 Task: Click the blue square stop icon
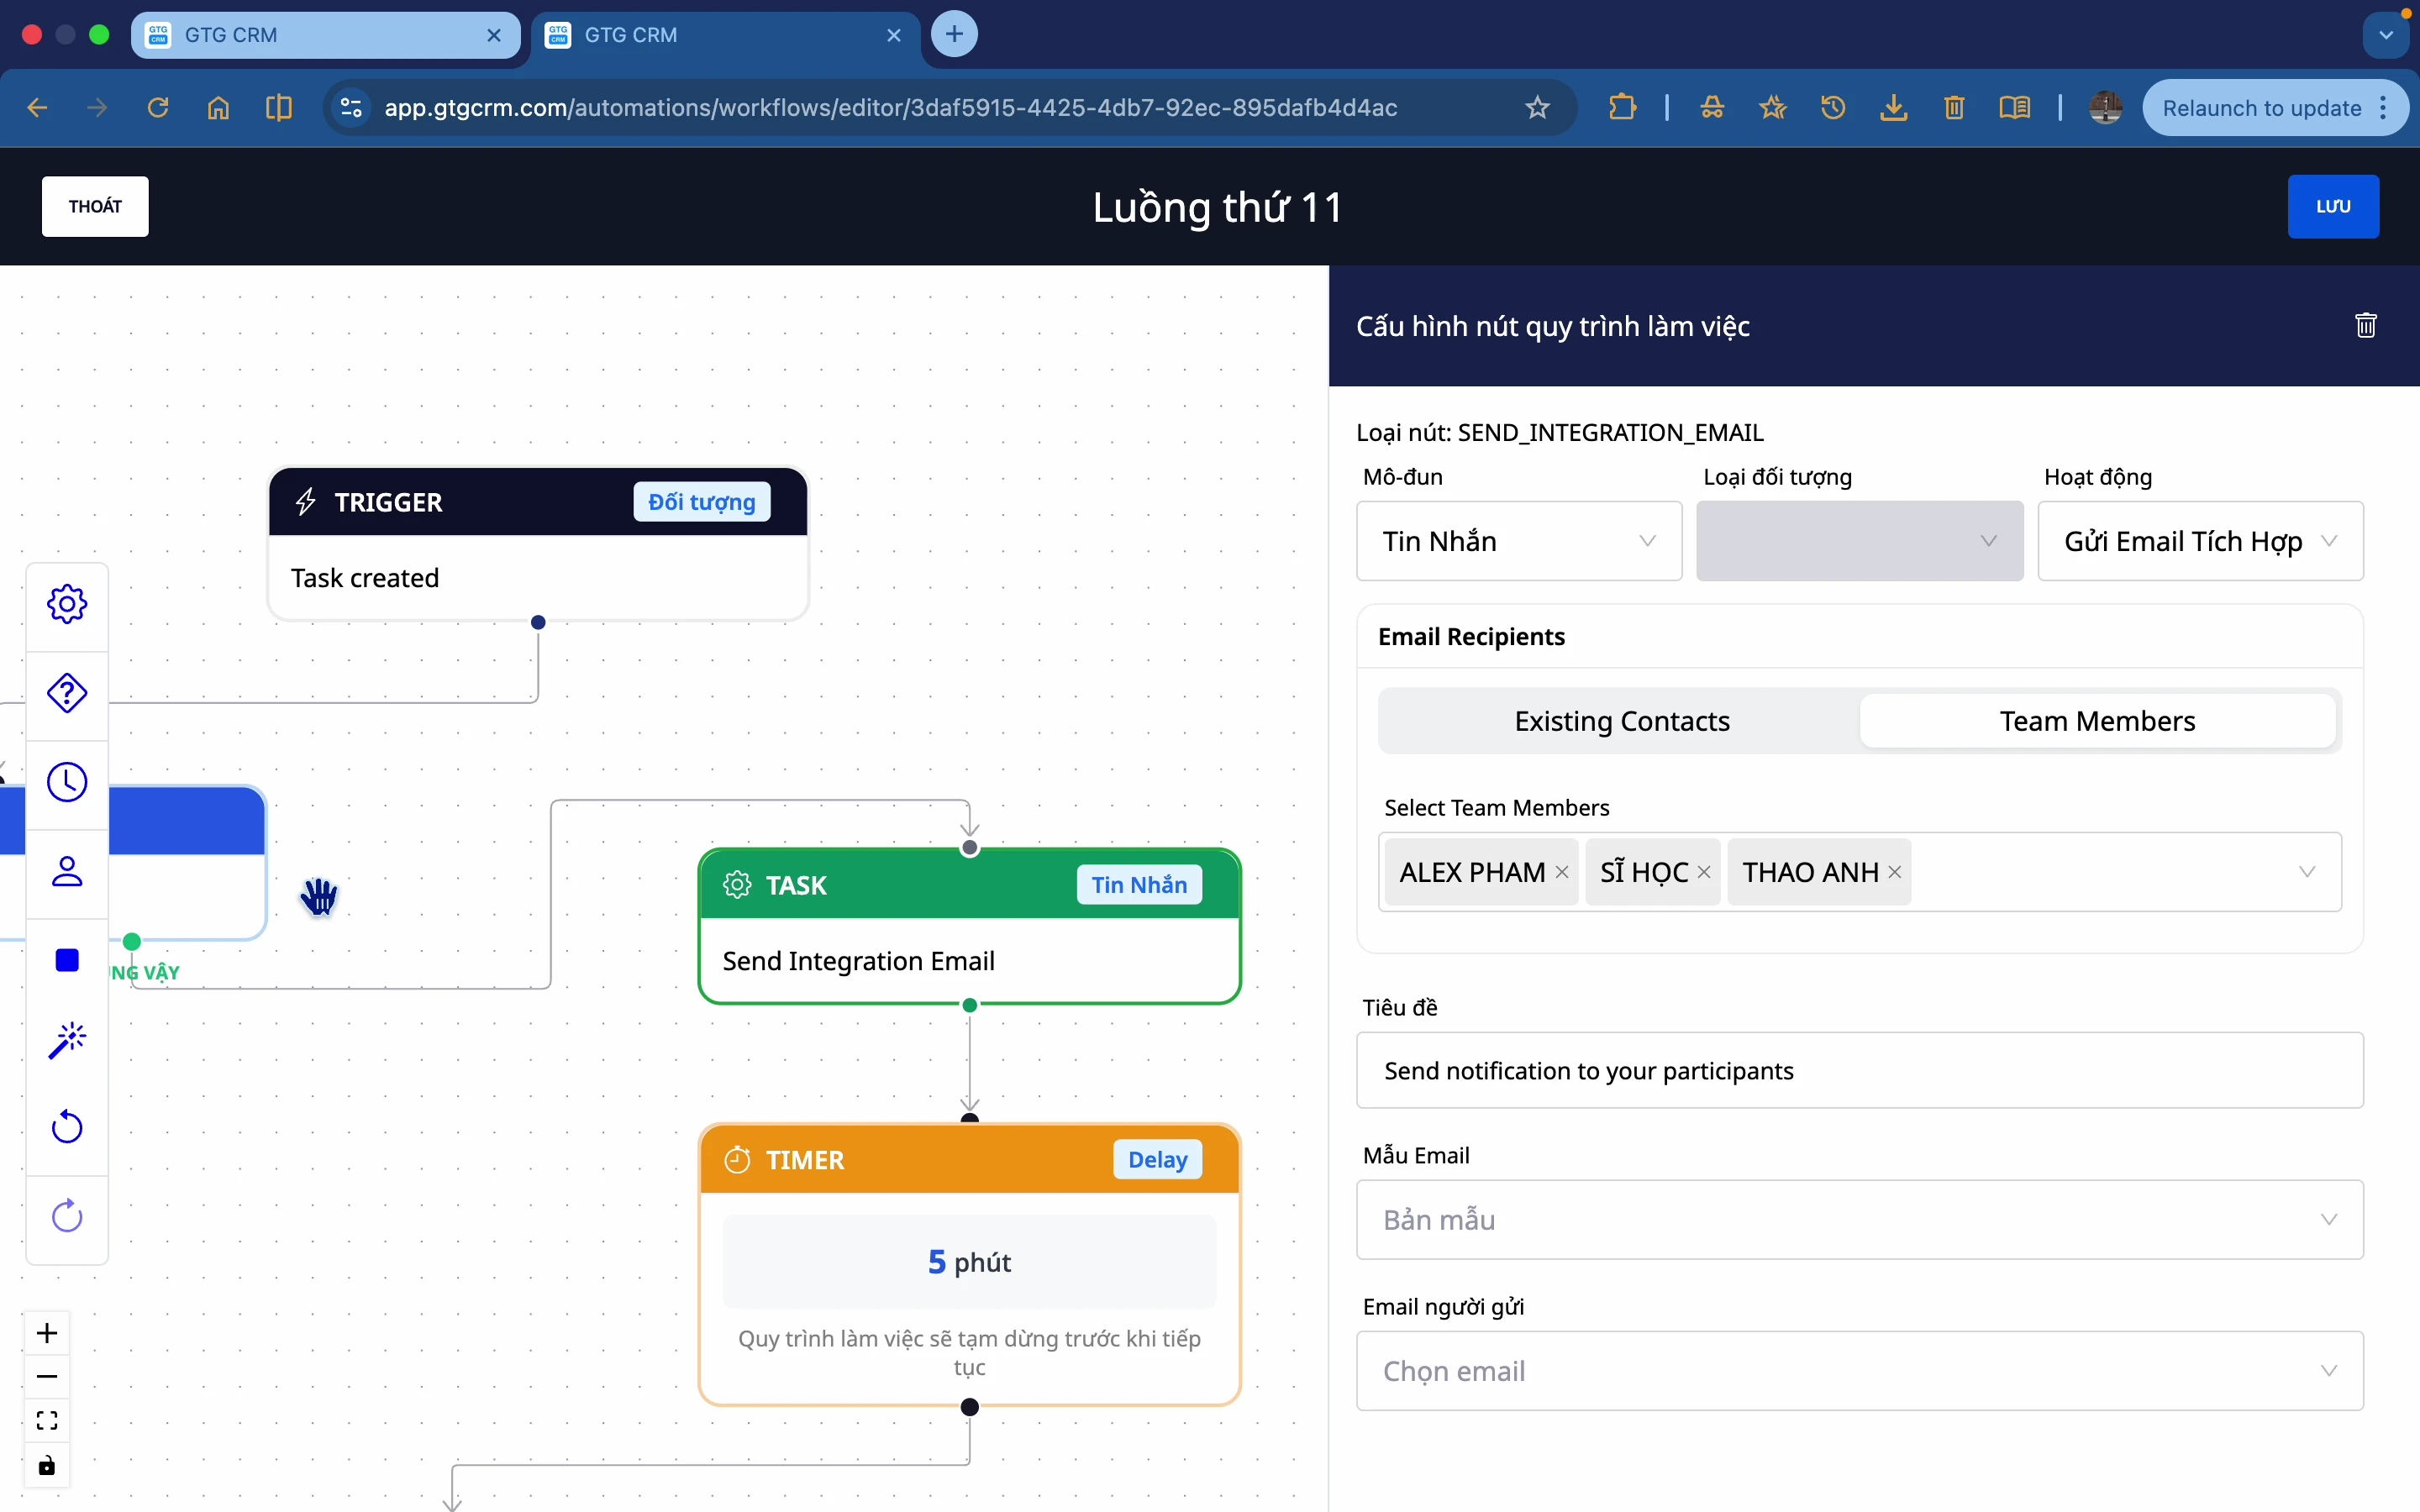tap(67, 960)
